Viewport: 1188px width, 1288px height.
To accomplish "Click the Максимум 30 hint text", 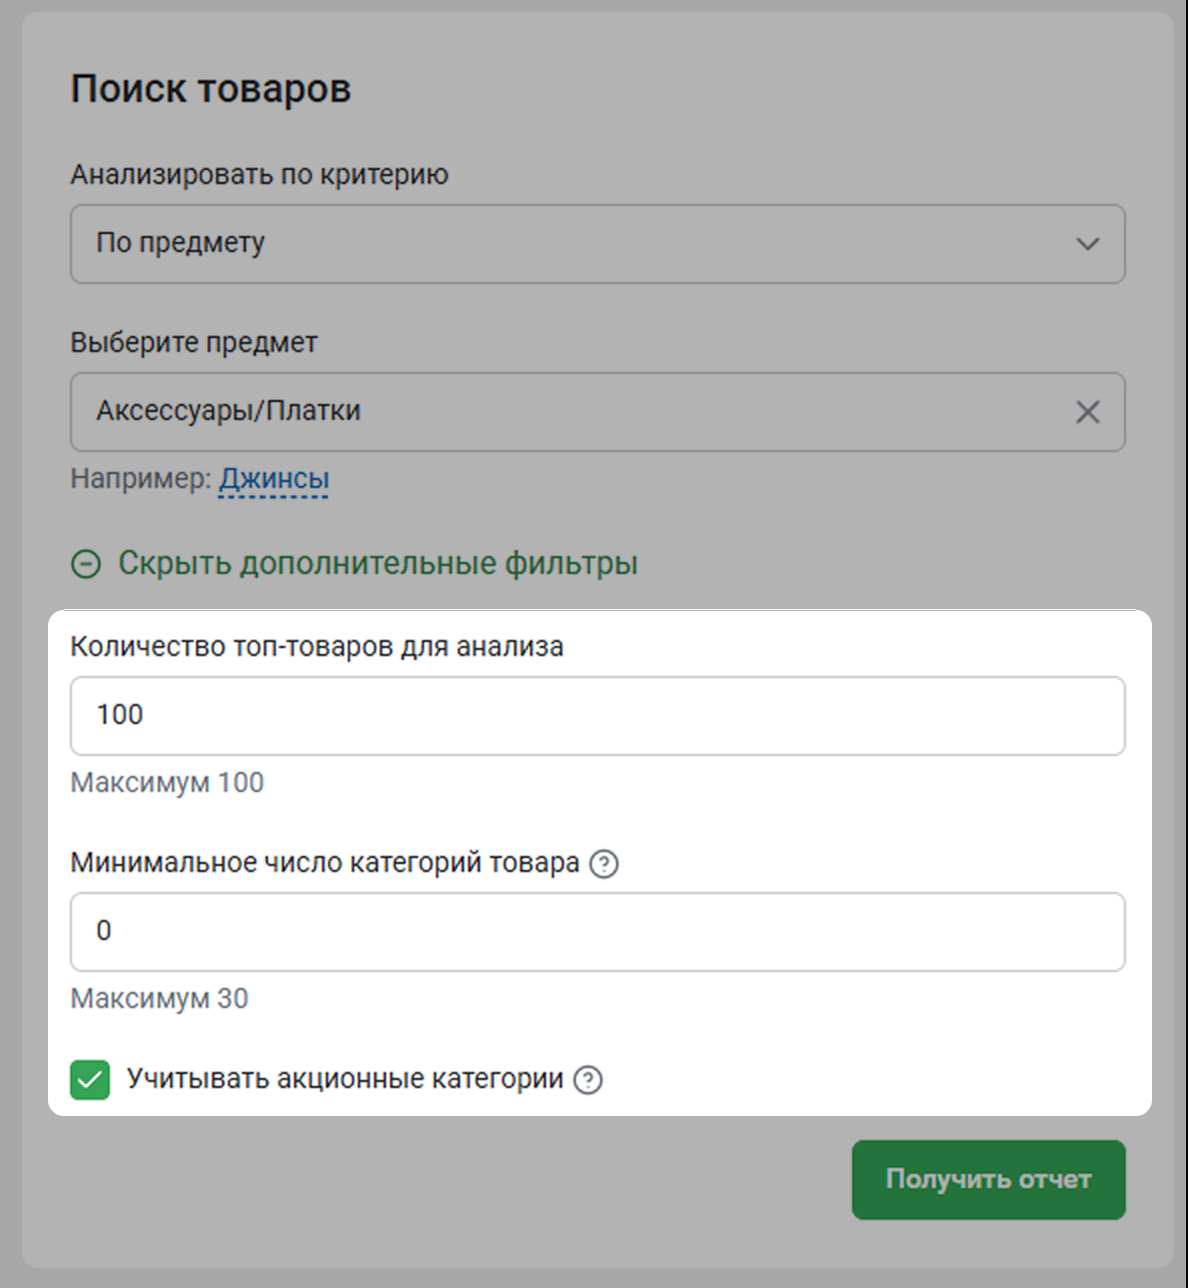I will pyautogui.click(x=159, y=999).
